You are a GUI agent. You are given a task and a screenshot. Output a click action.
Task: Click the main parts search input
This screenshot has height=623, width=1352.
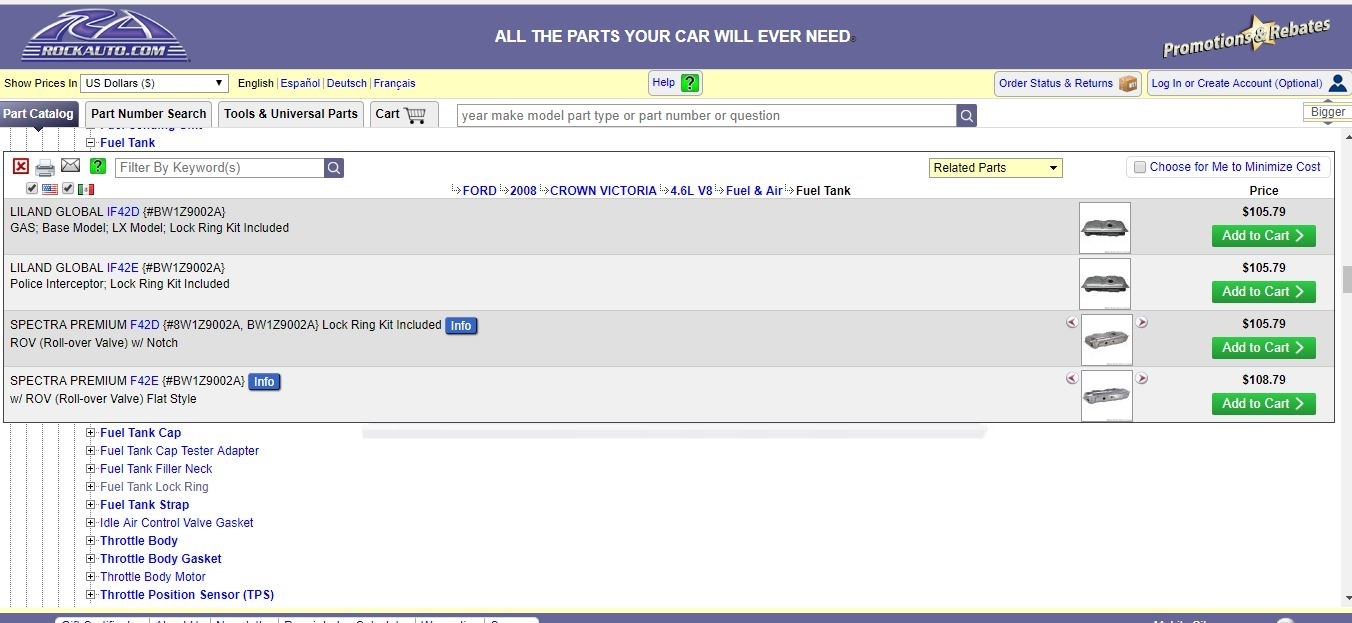click(707, 116)
